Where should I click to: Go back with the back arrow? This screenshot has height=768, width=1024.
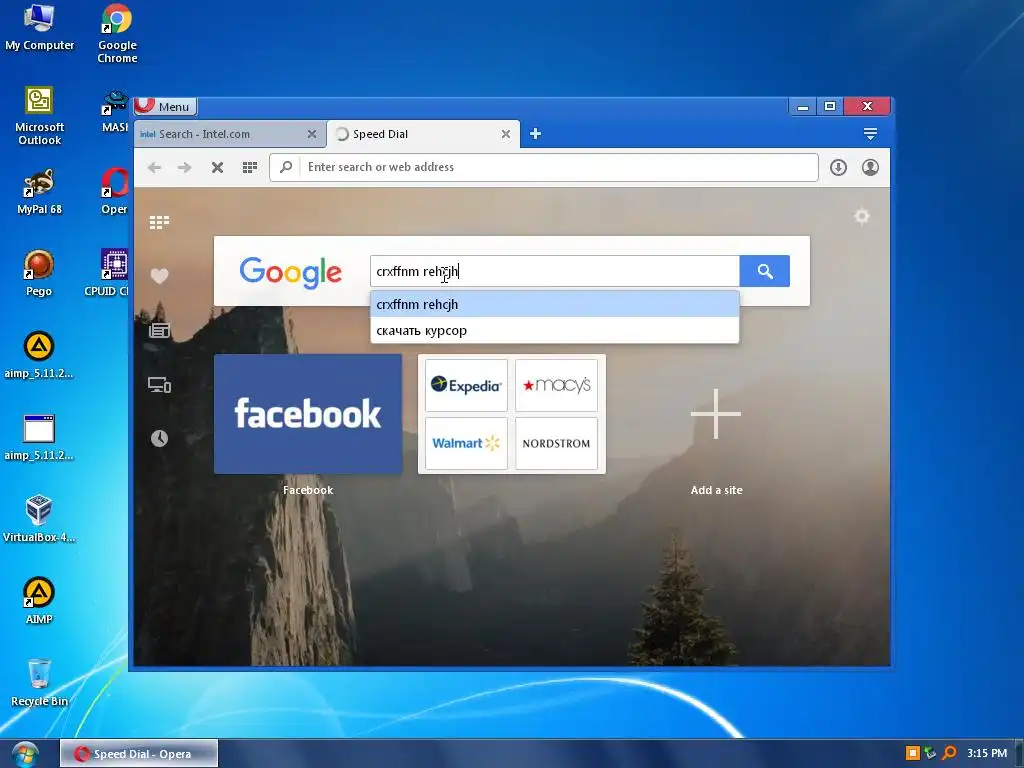(154, 167)
